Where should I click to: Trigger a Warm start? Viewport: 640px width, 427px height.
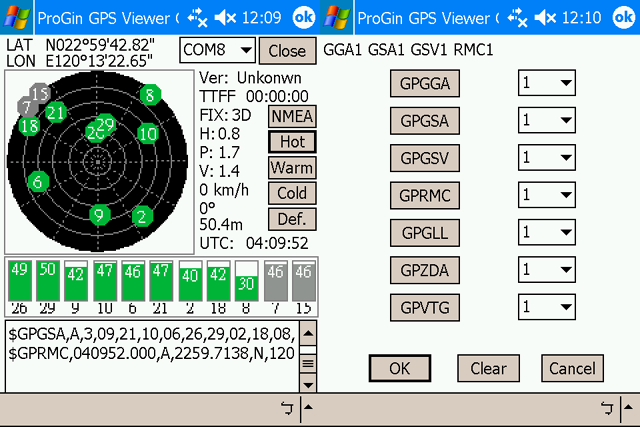pyautogui.click(x=292, y=168)
